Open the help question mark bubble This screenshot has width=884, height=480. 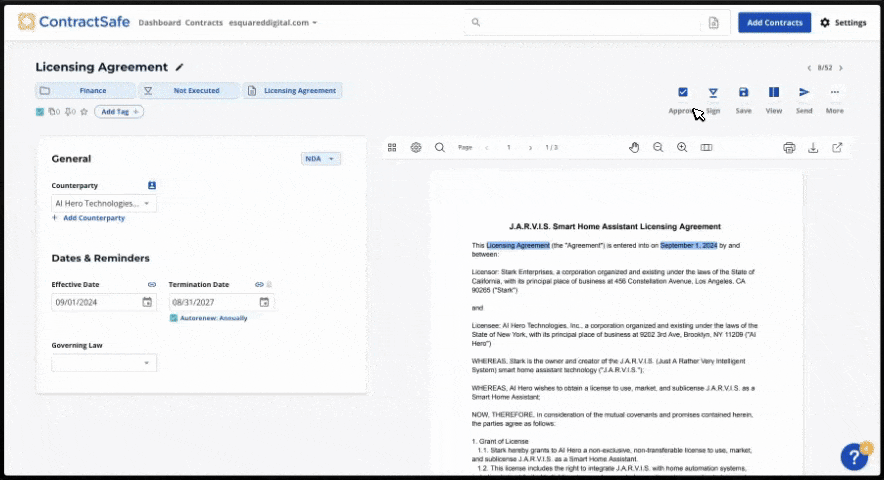pos(855,456)
